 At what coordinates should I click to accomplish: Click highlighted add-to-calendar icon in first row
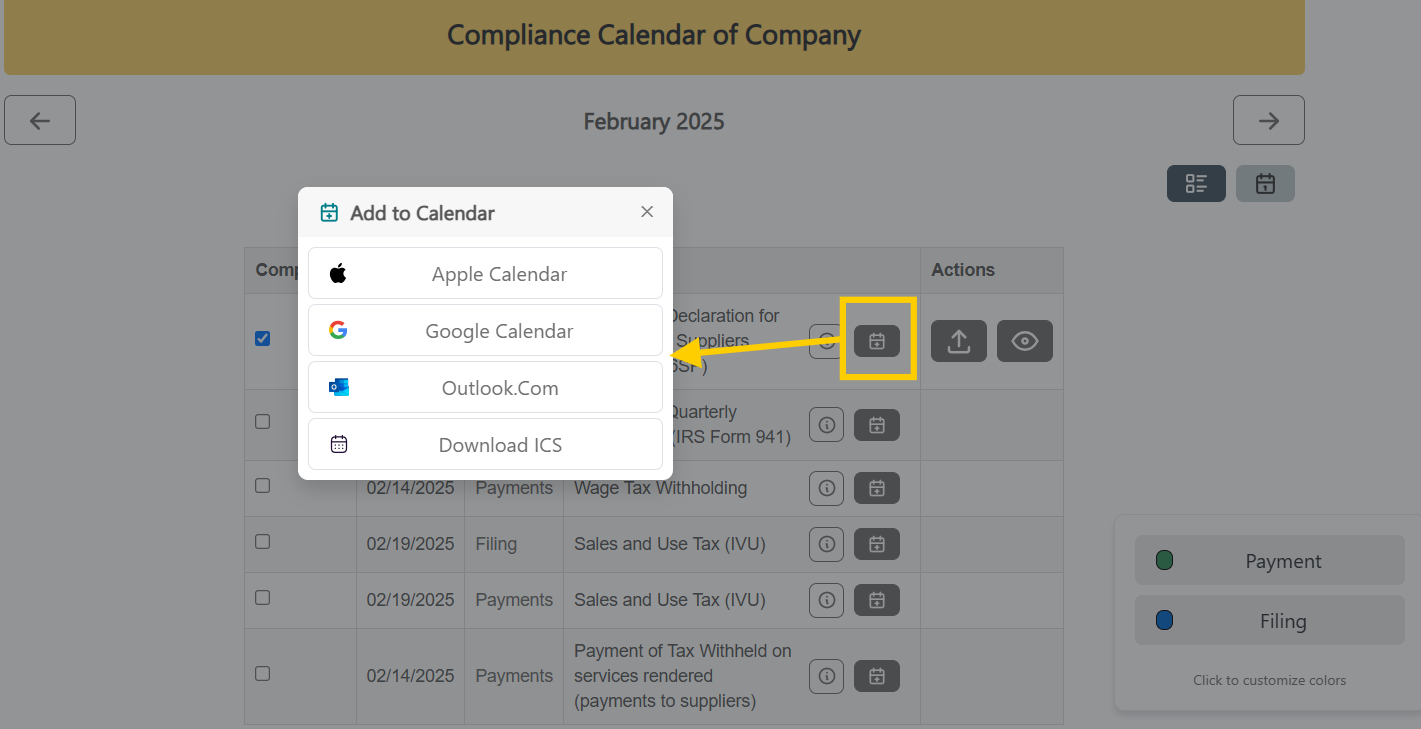(x=877, y=341)
